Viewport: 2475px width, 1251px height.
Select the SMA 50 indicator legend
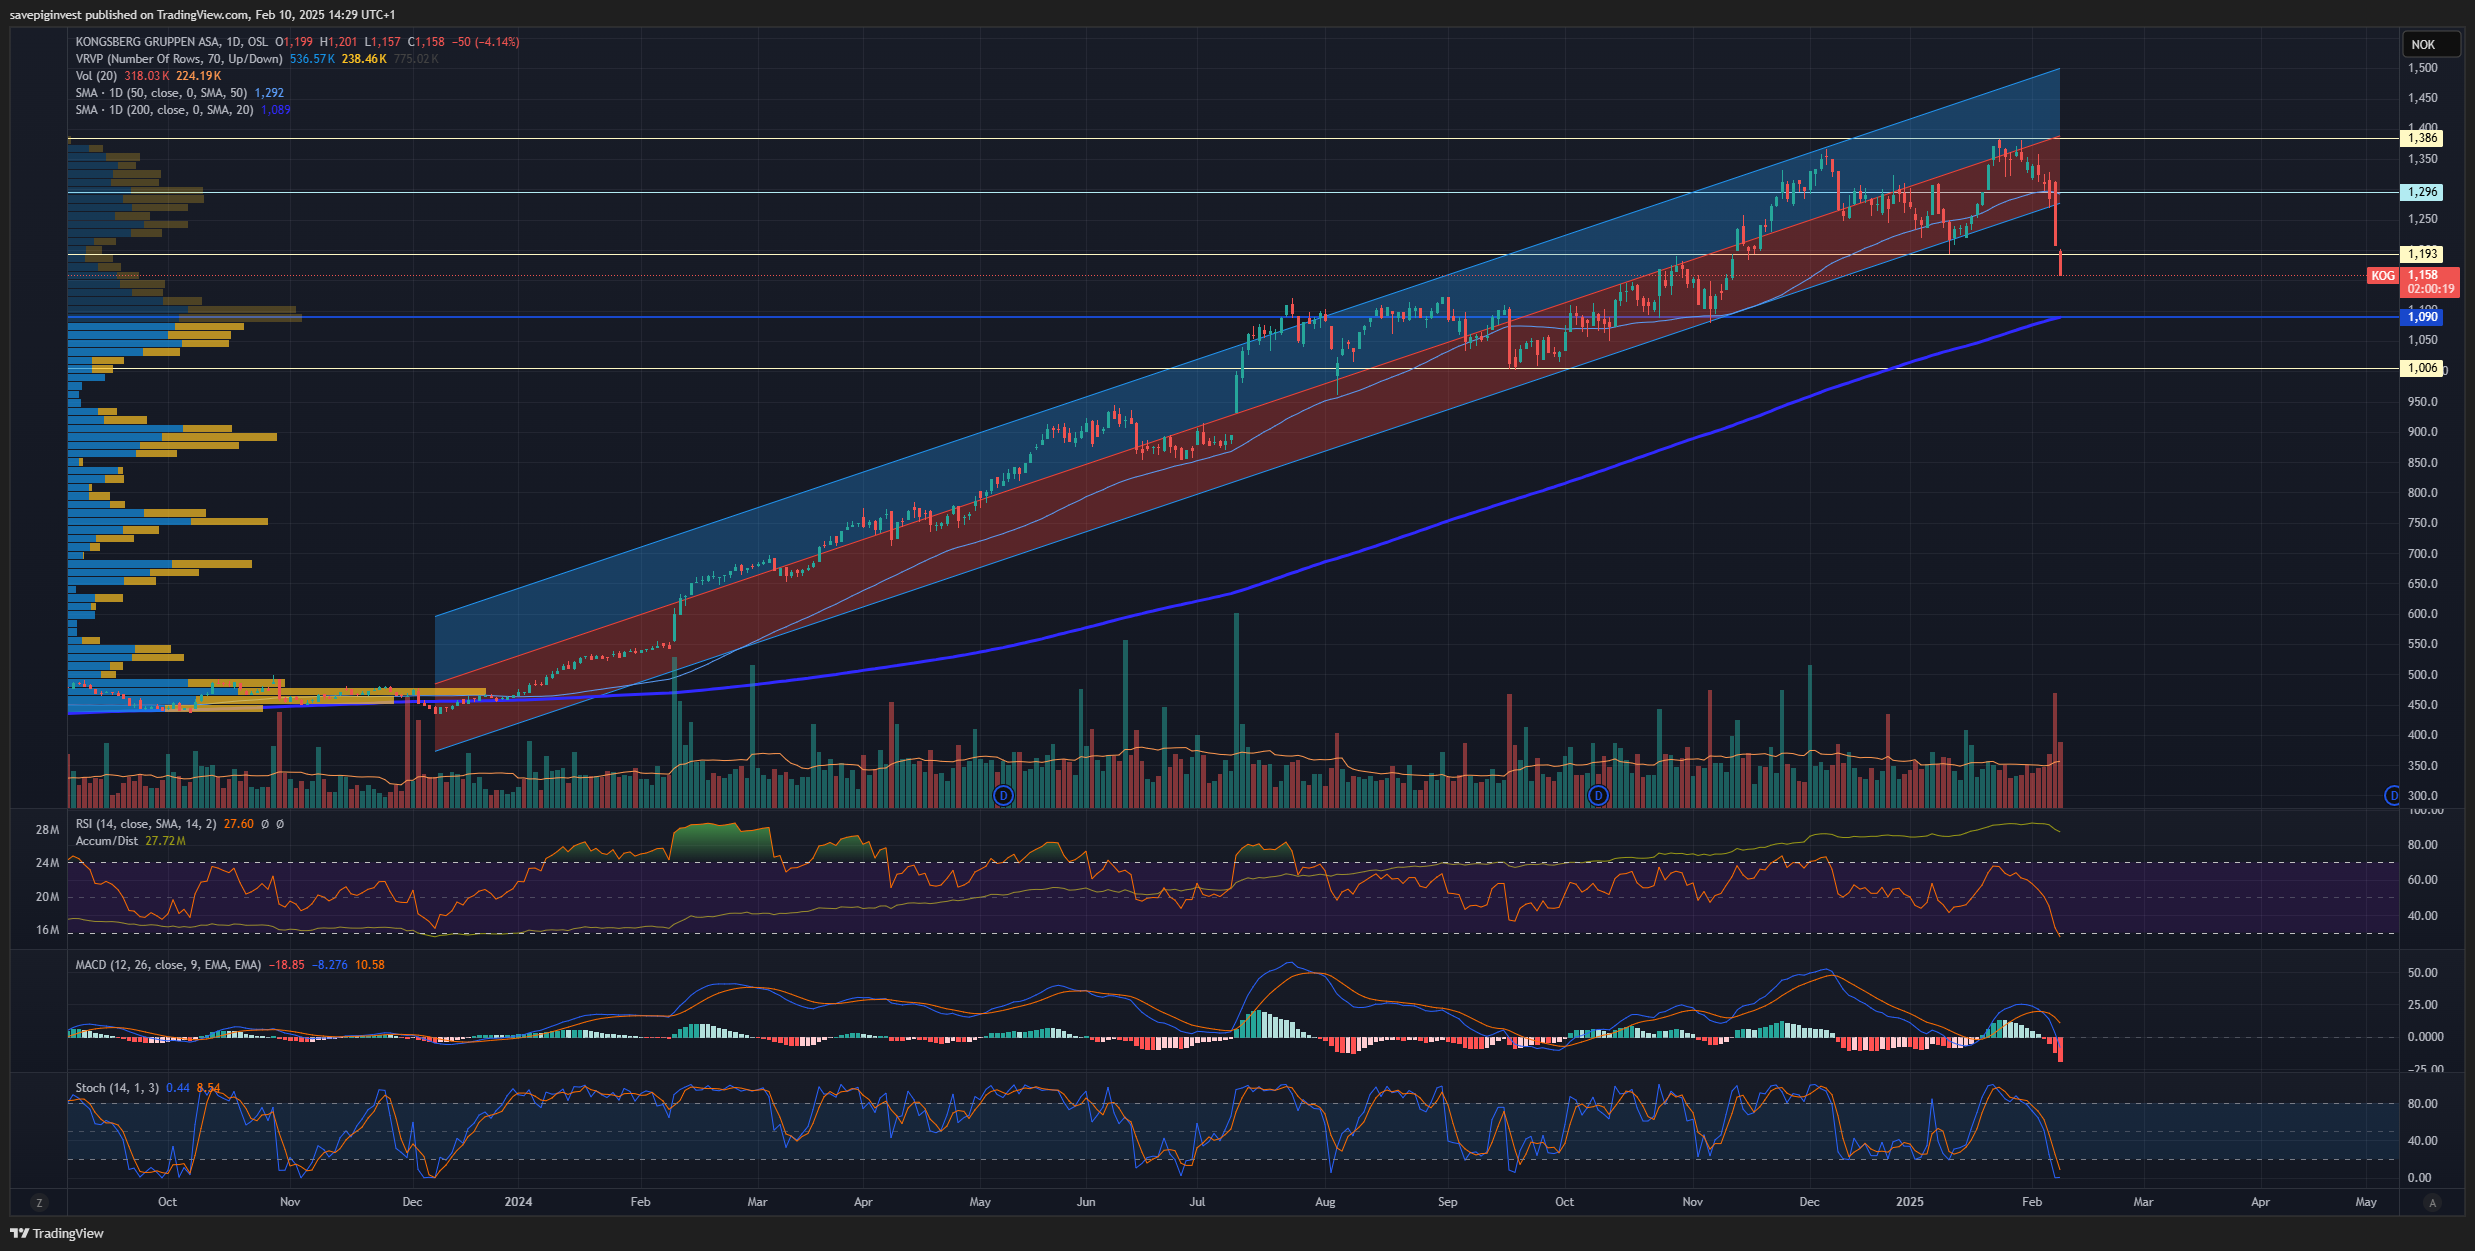click(161, 93)
